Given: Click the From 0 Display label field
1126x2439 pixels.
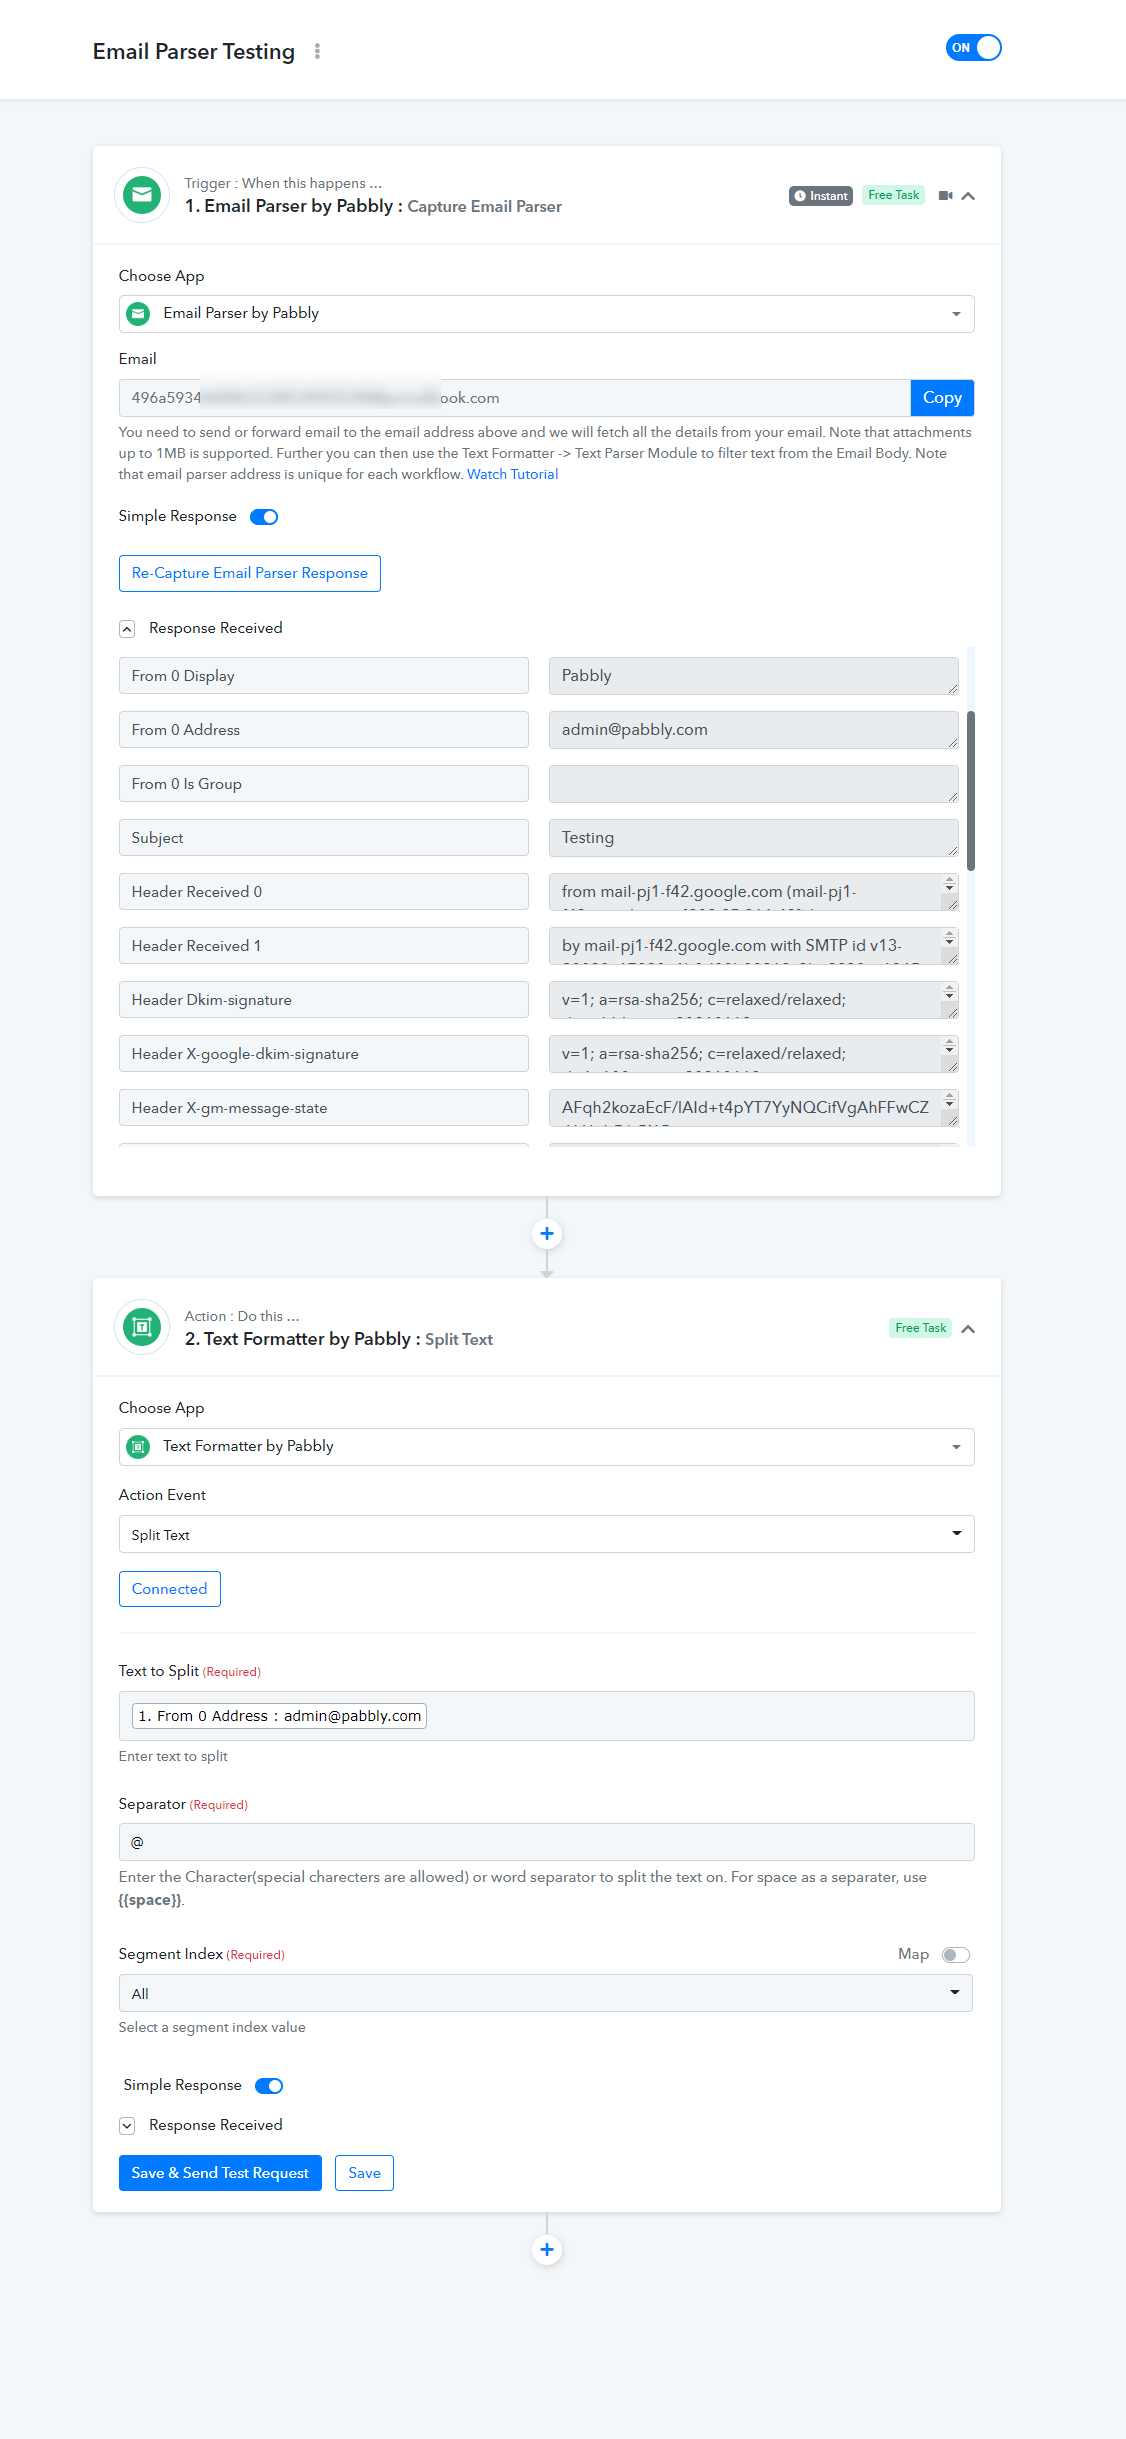Looking at the screenshot, I should tap(324, 676).
